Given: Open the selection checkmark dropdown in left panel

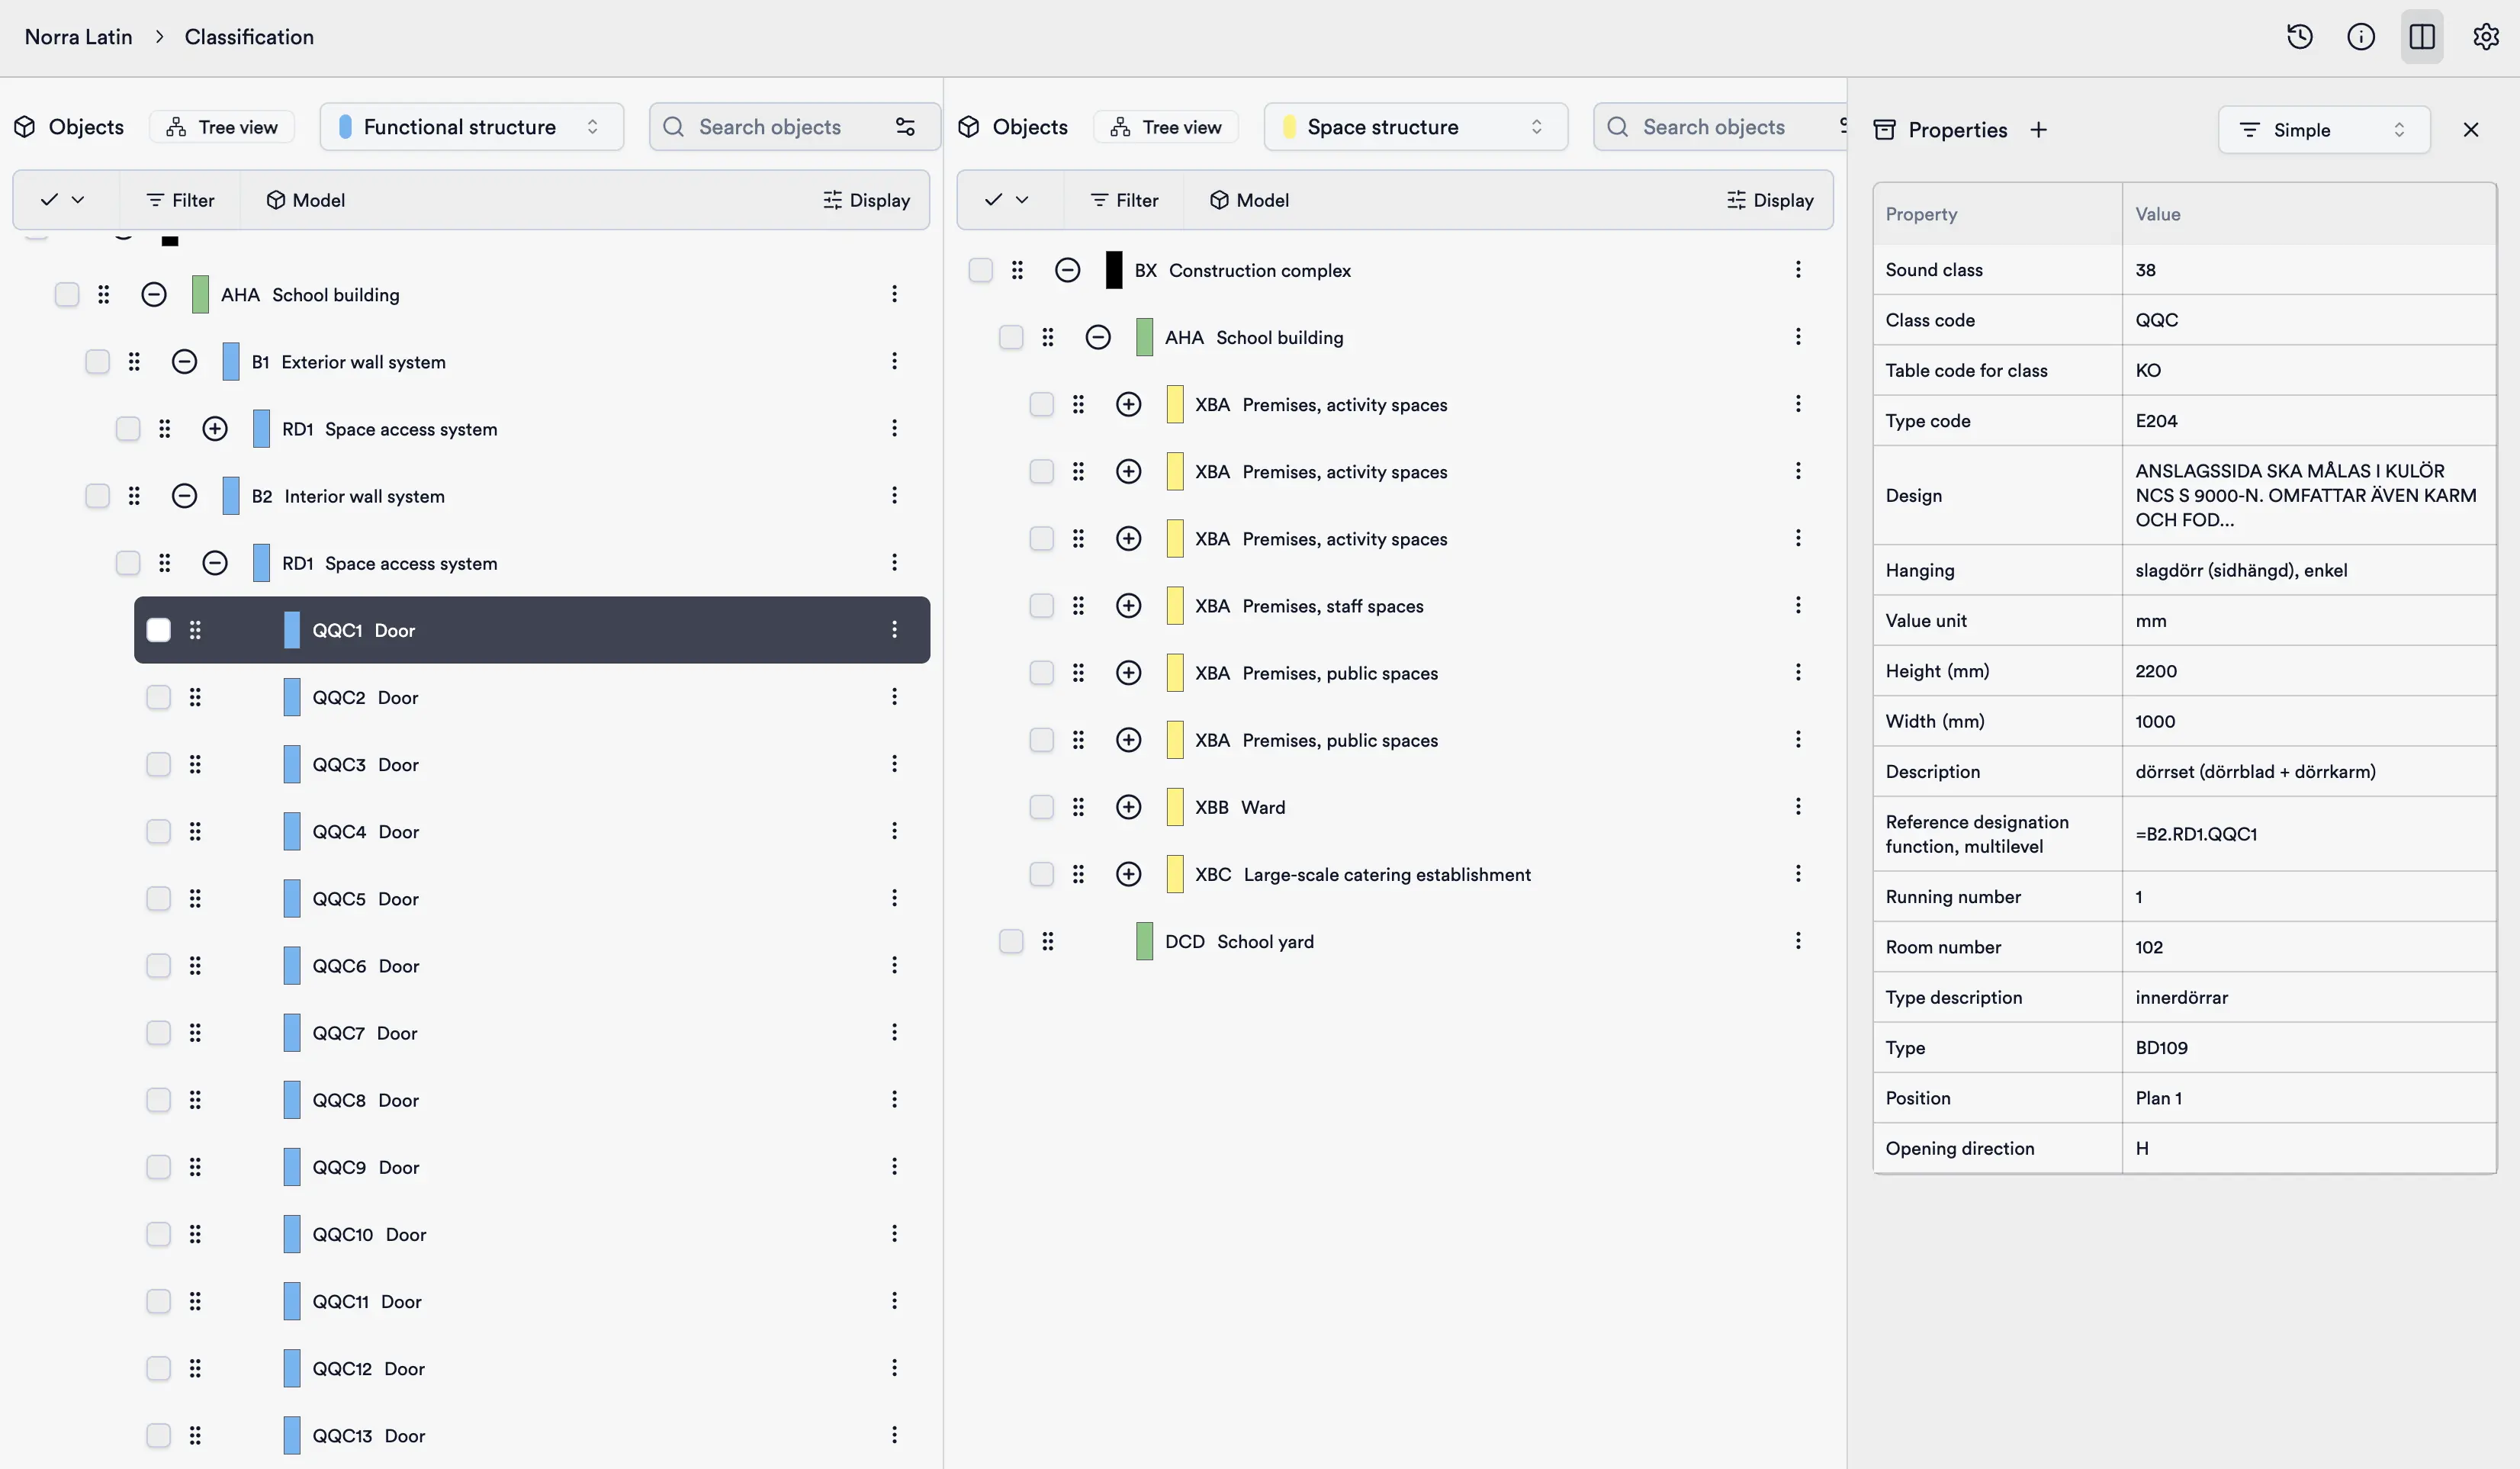Looking at the screenshot, I should [62, 200].
